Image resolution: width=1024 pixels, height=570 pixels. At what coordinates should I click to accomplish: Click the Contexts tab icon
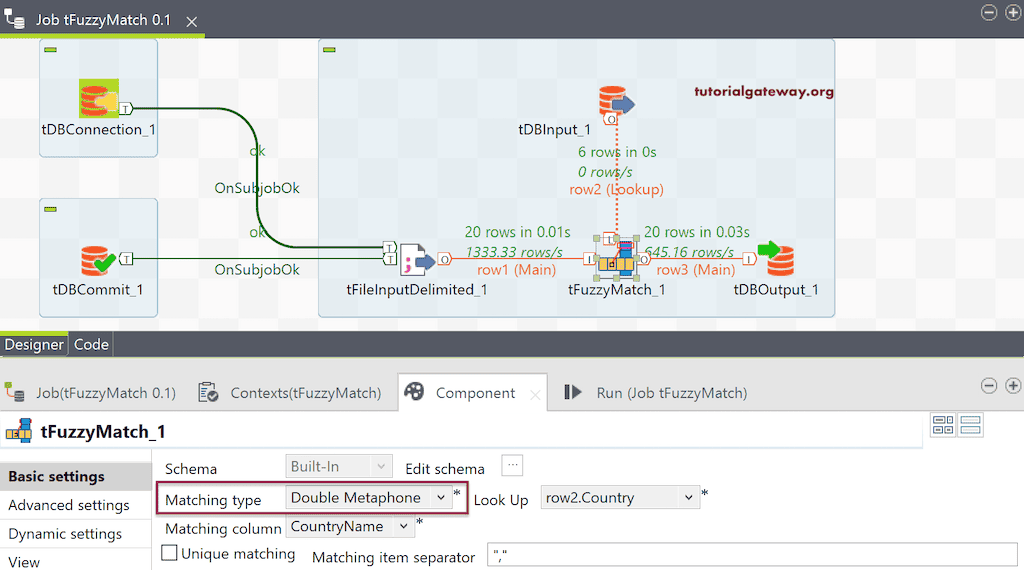pos(208,392)
